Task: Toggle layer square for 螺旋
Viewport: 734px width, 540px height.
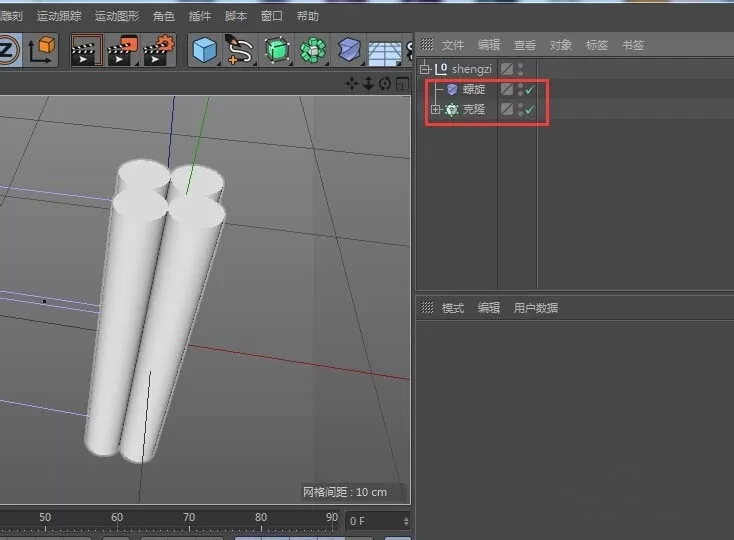Action: pyautogui.click(x=506, y=89)
